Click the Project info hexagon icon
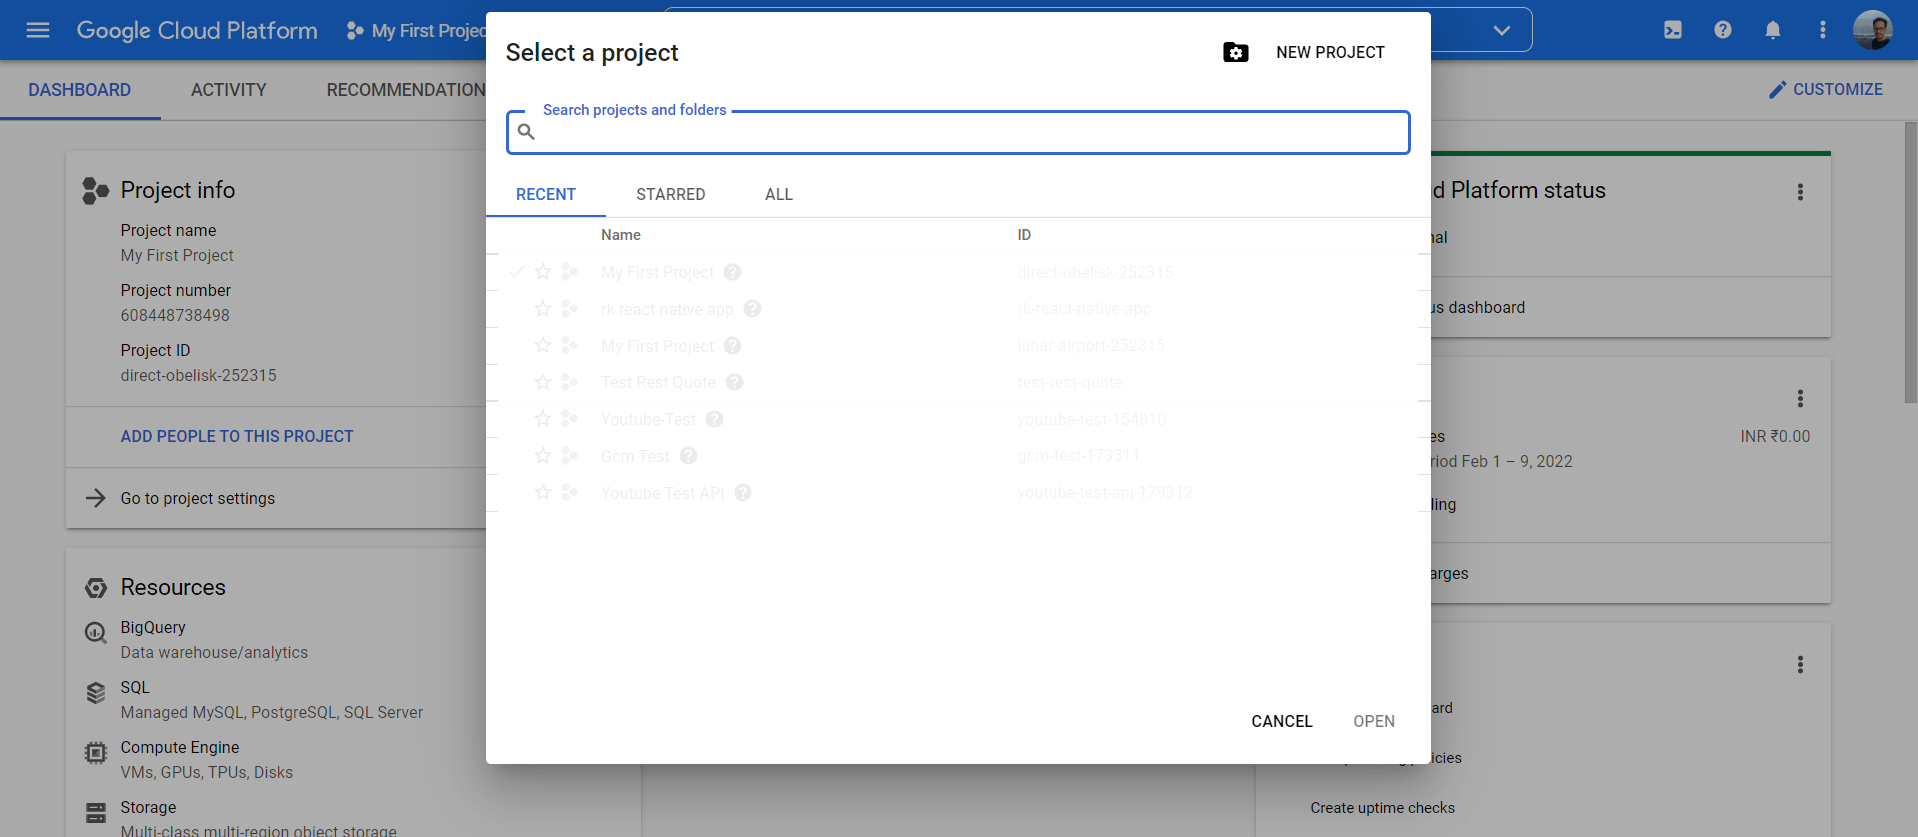Screen dimensions: 1918x837 click(95, 190)
